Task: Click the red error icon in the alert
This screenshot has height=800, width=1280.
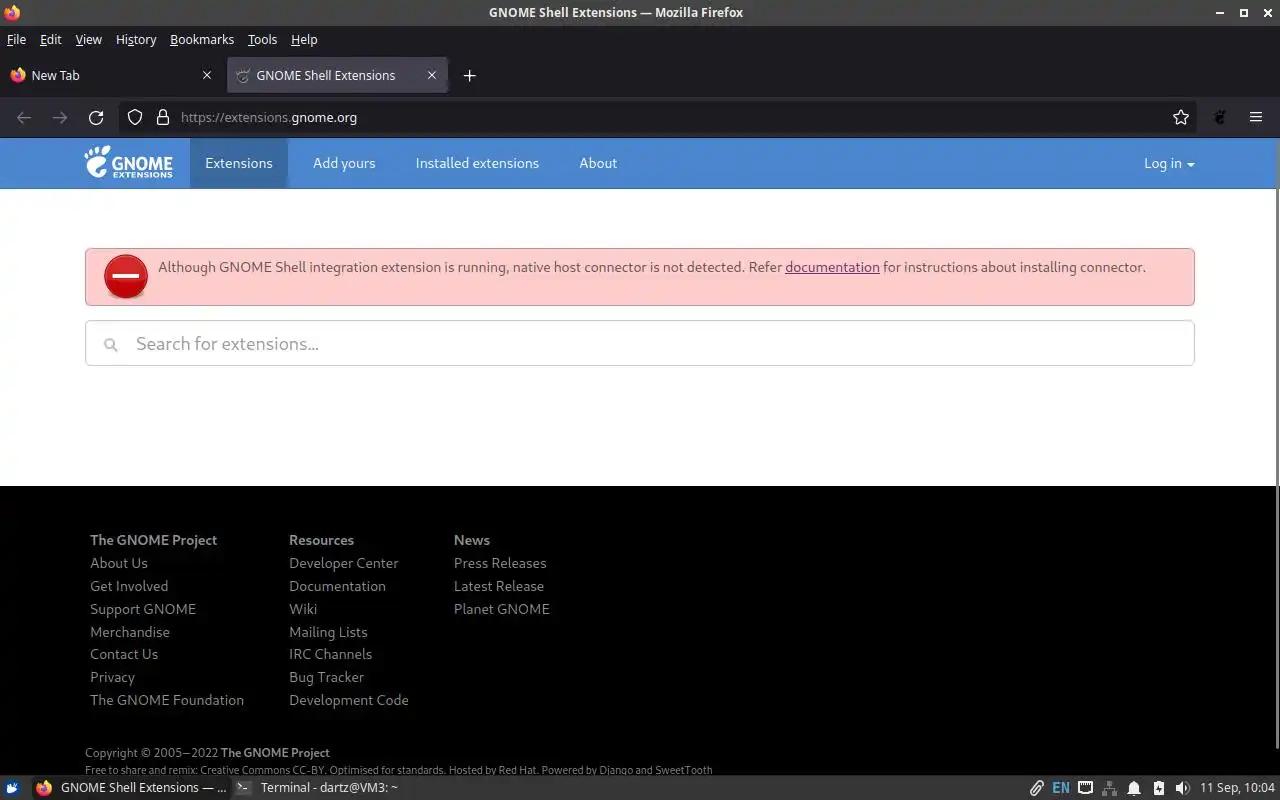Action: (126, 276)
